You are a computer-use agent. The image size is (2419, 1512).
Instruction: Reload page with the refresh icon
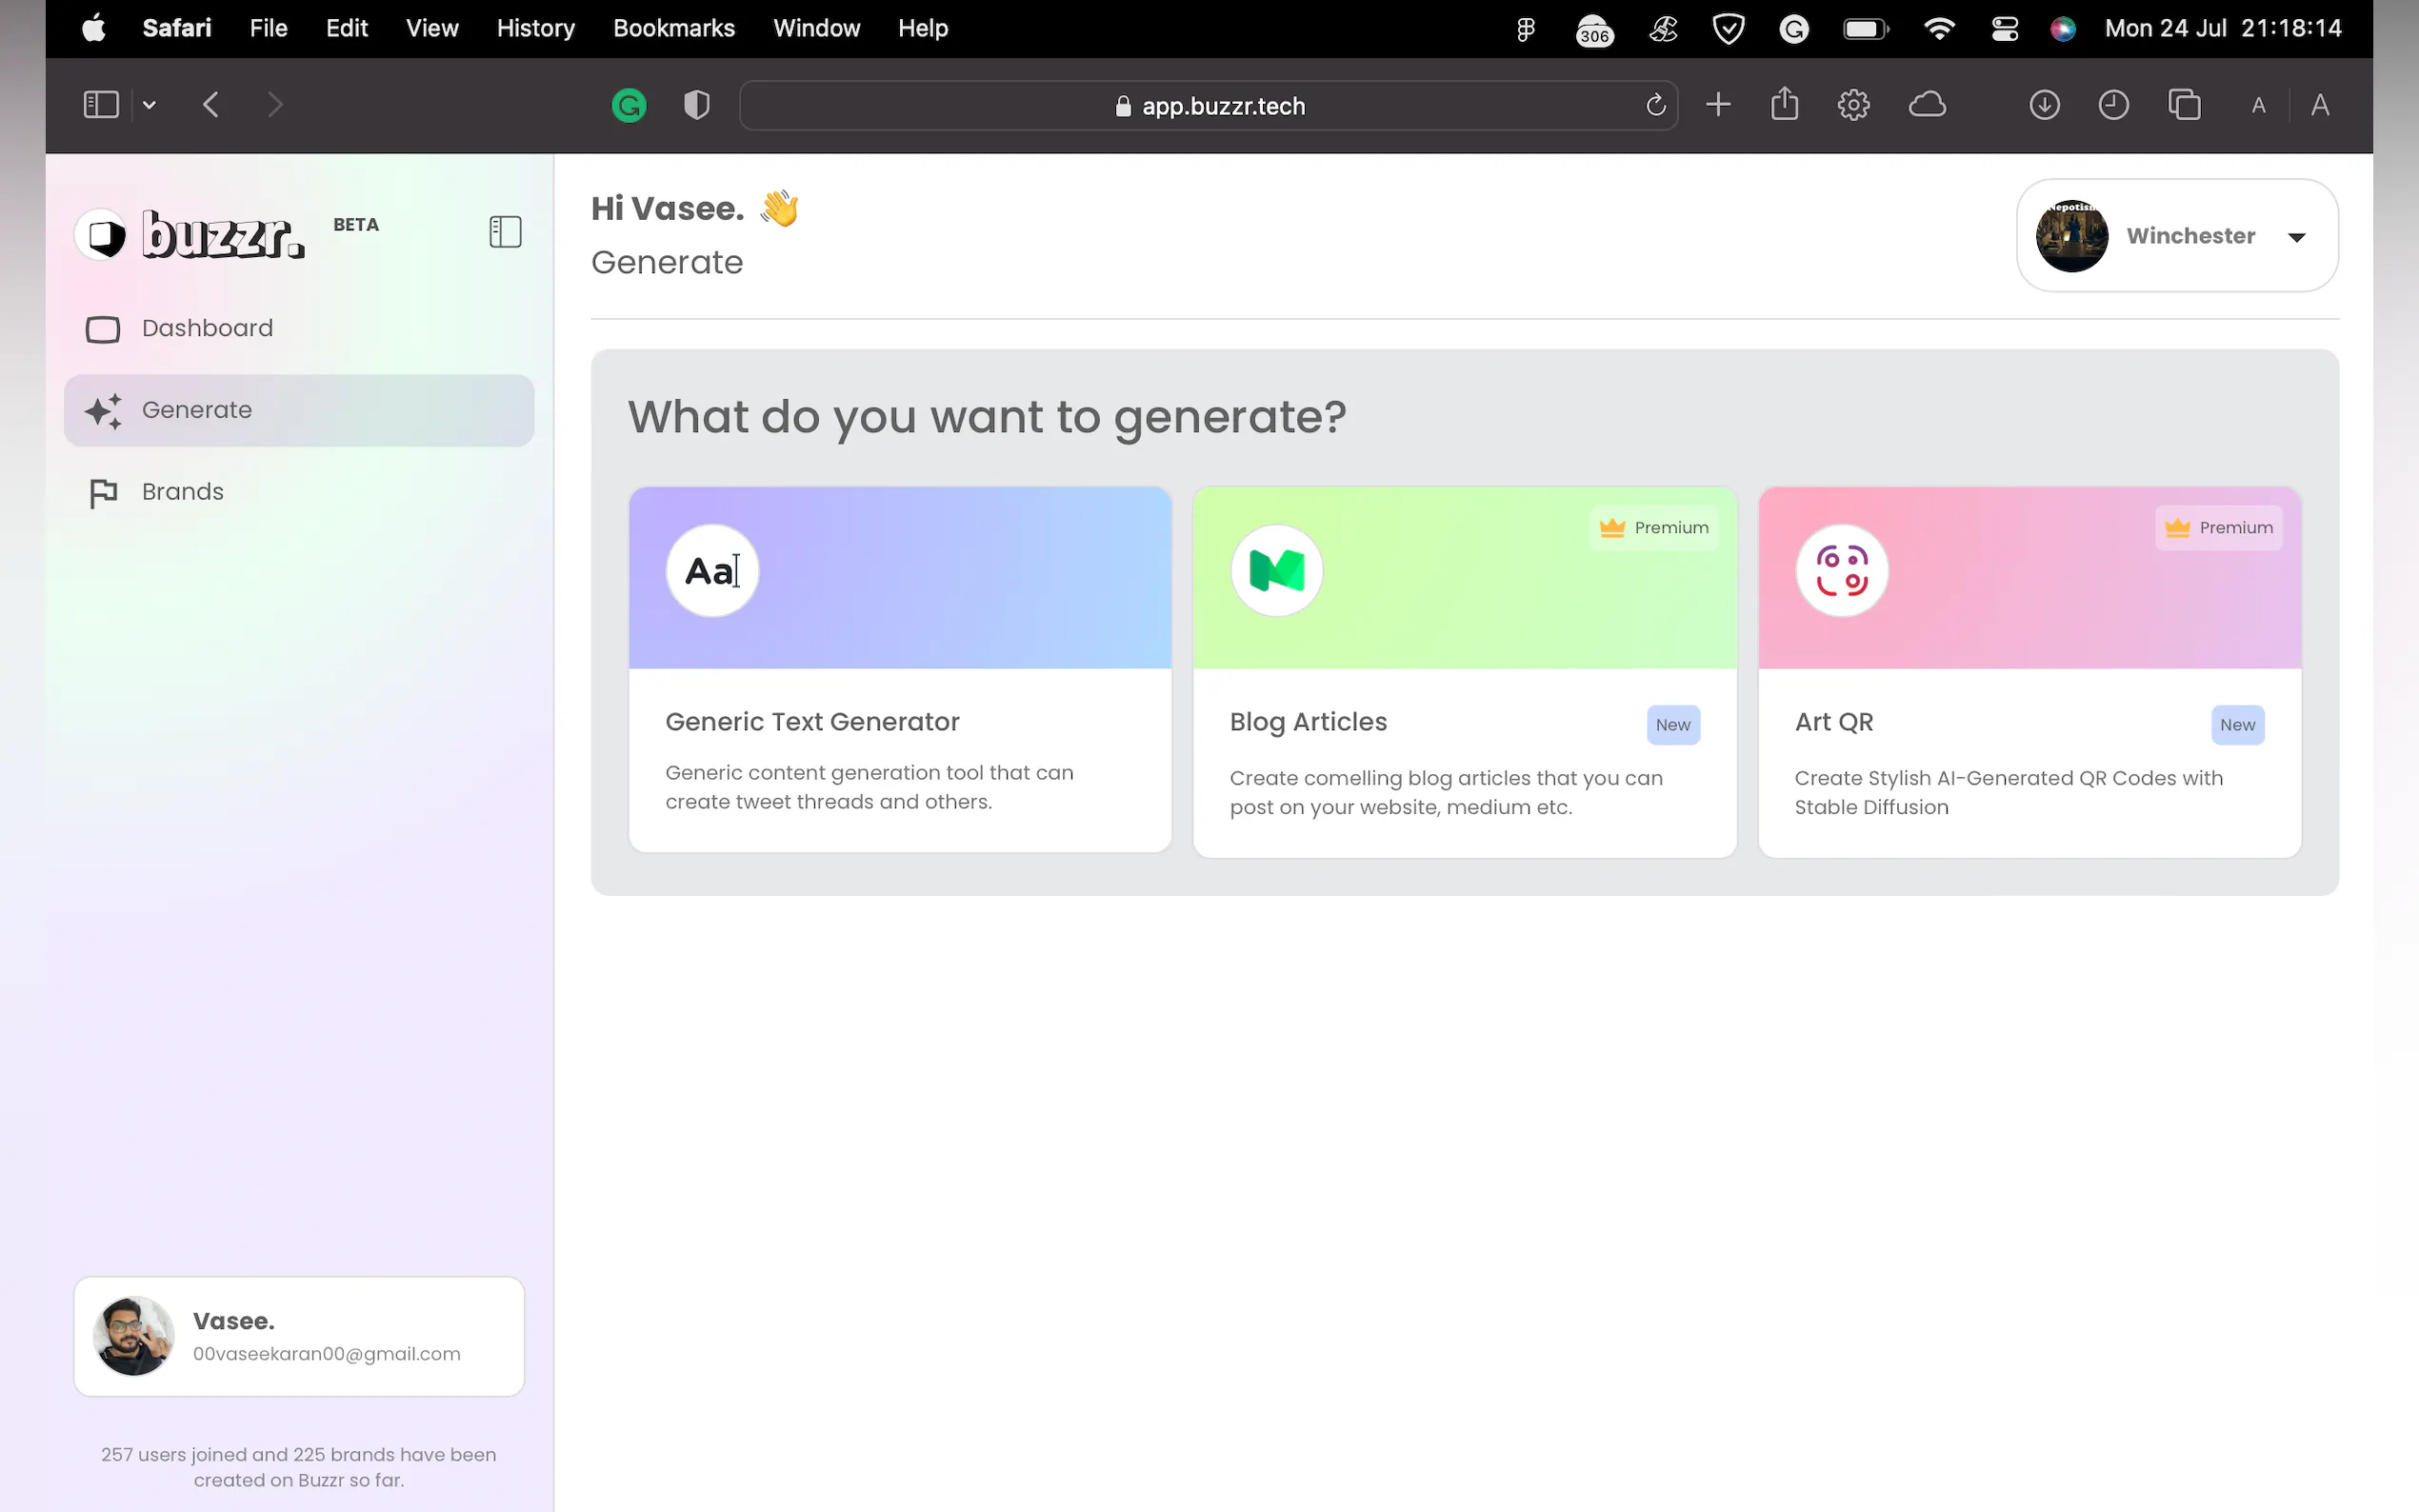pos(1655,105)
